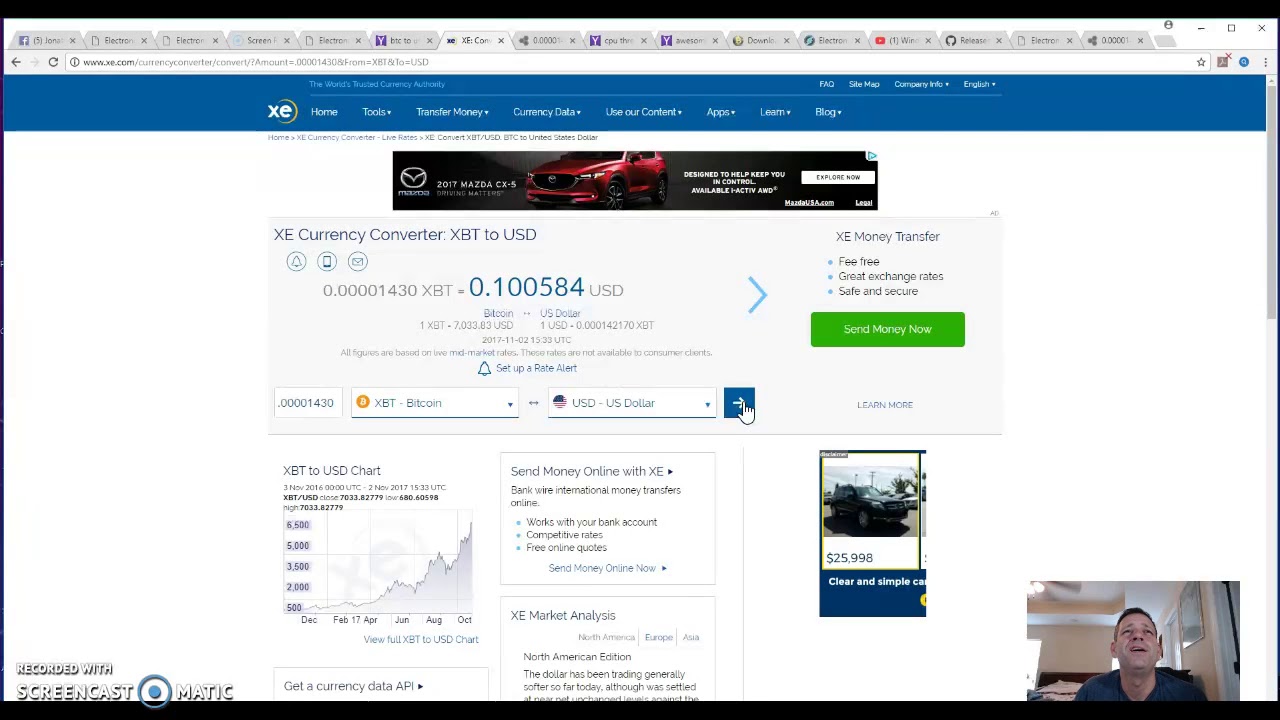Switch to the 'cpu thre' Yahoo tab
This screenshot has width=1280, height=720.
tap(617, 40)
